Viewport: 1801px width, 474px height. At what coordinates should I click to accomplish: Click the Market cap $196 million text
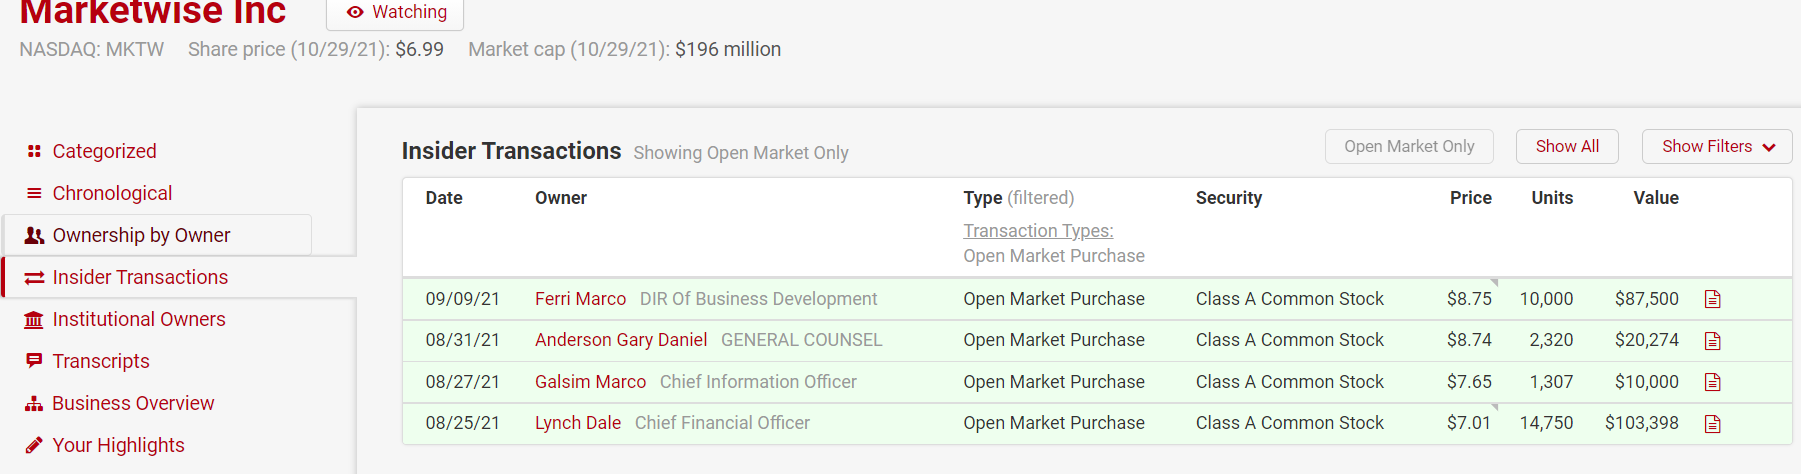tap(625, 49)
